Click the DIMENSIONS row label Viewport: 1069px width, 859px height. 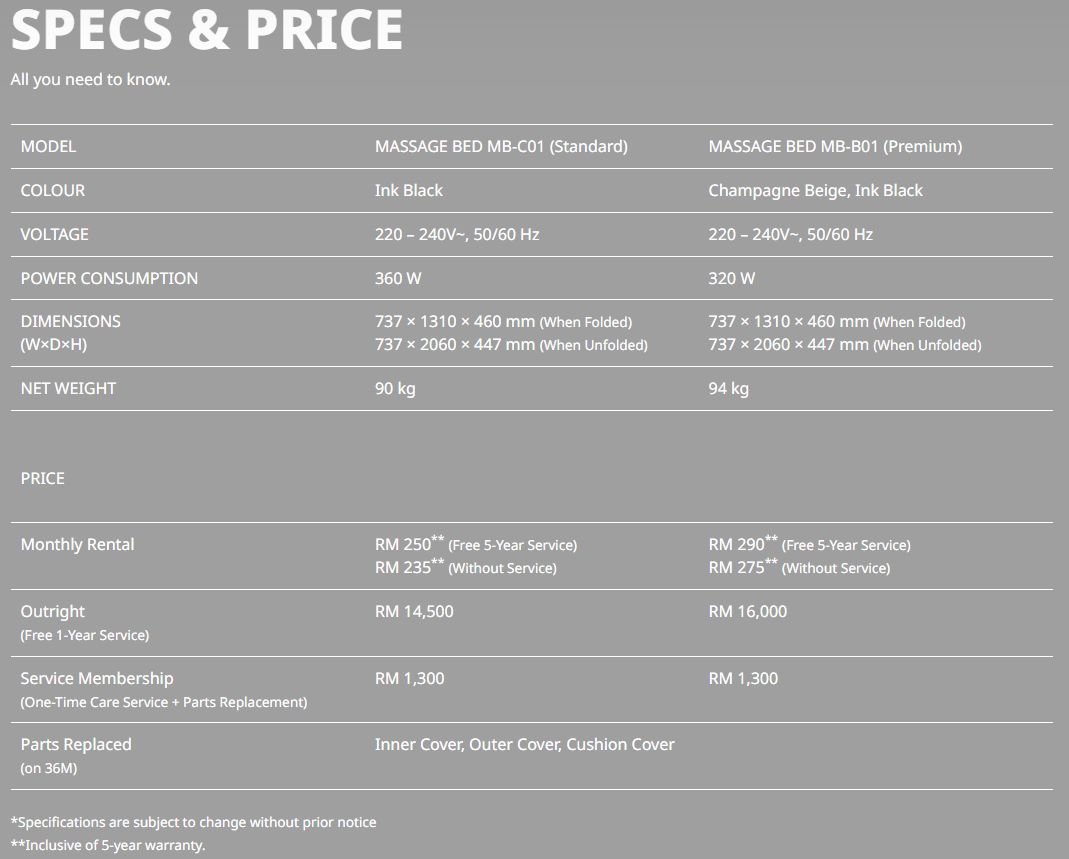coord(70,322)
